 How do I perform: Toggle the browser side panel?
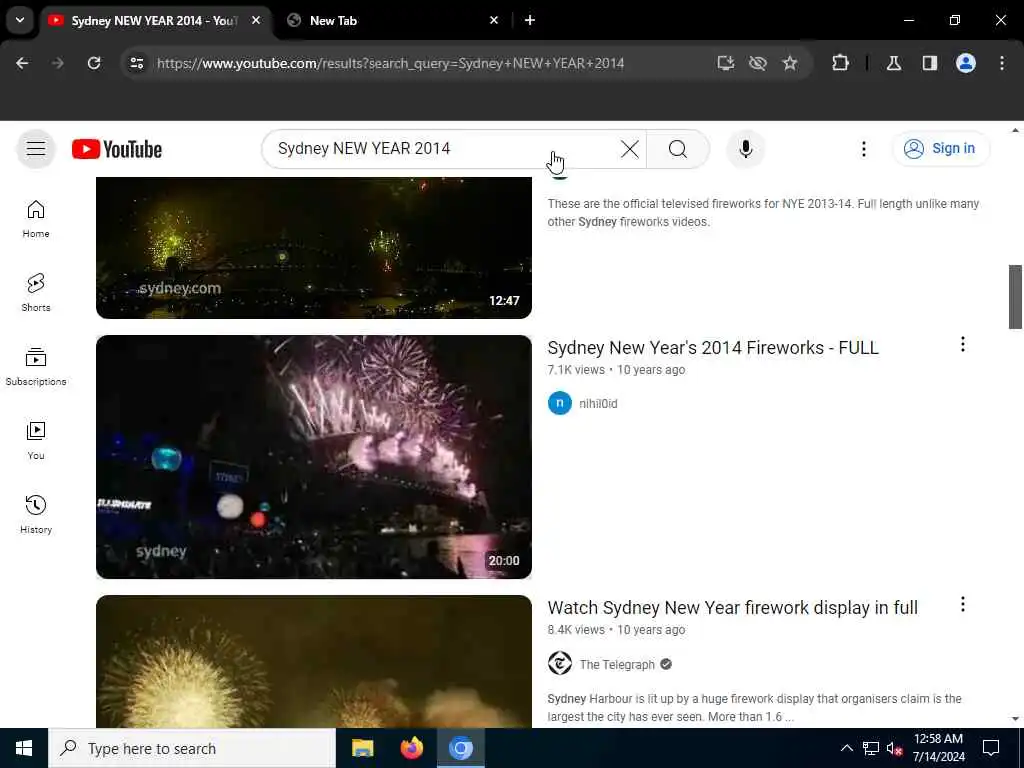[930, 63]
